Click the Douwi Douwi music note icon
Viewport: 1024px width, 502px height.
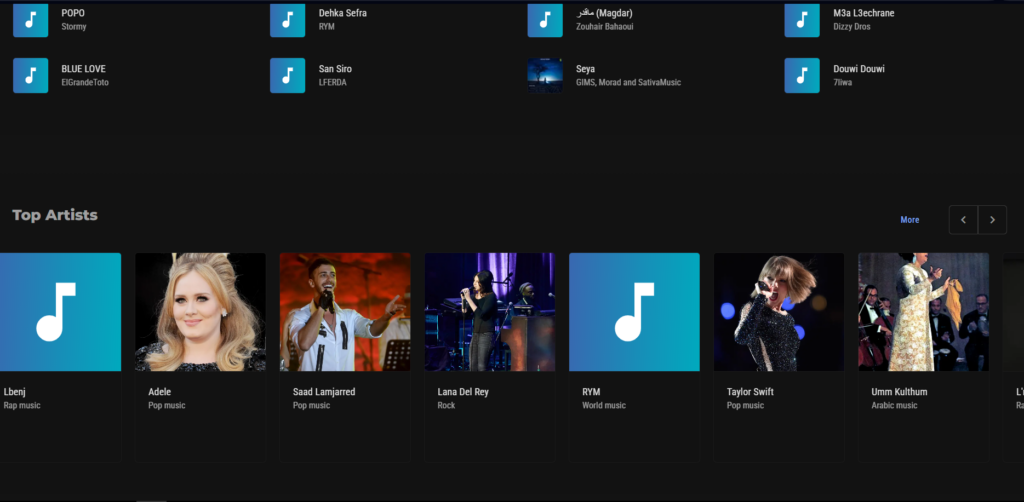[x=801, y=75]
